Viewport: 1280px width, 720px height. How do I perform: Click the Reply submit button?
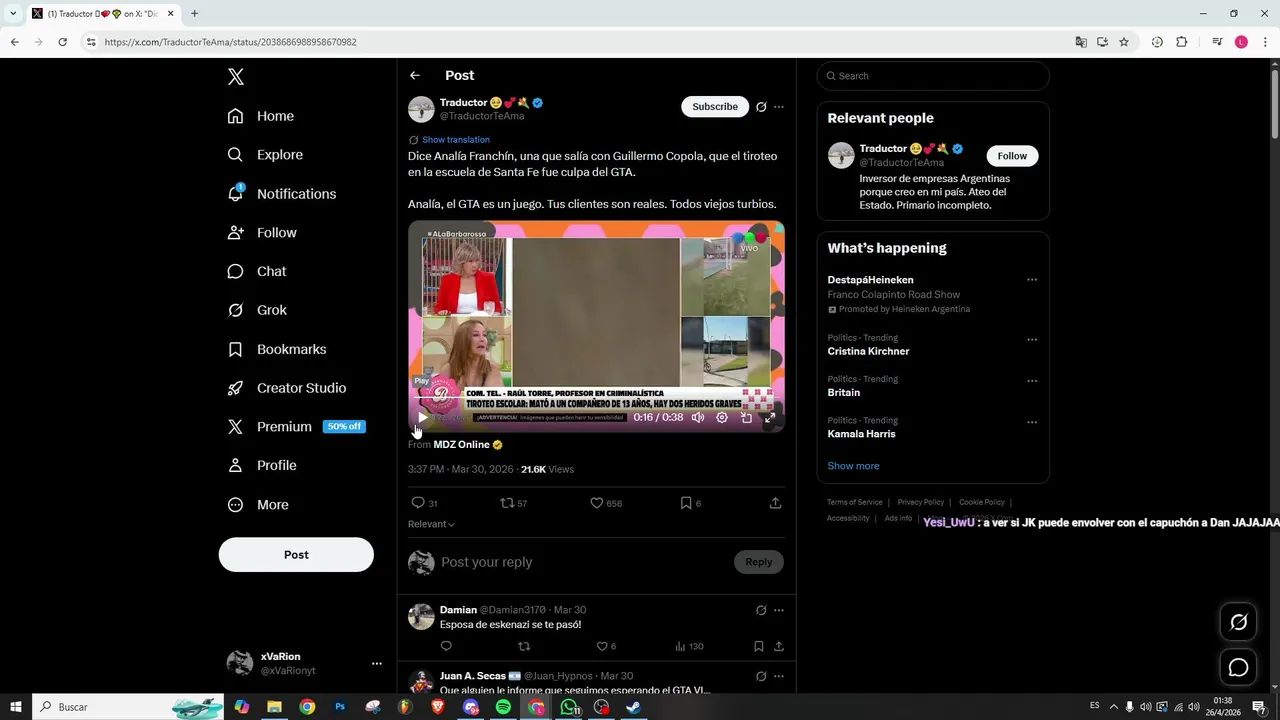click(759, 562)
